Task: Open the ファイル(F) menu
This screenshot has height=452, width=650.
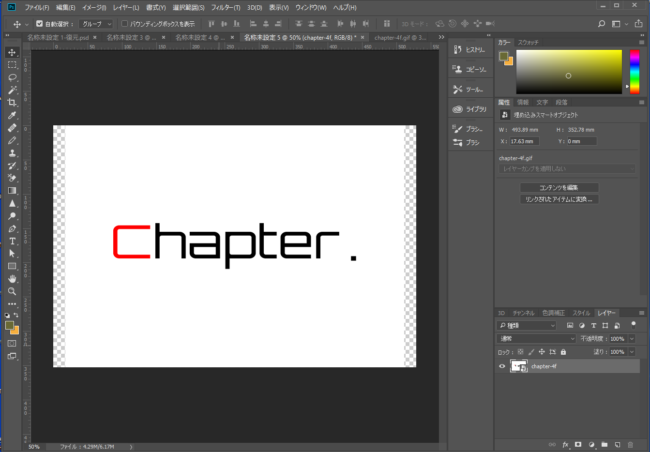Action: coord(36,7)
